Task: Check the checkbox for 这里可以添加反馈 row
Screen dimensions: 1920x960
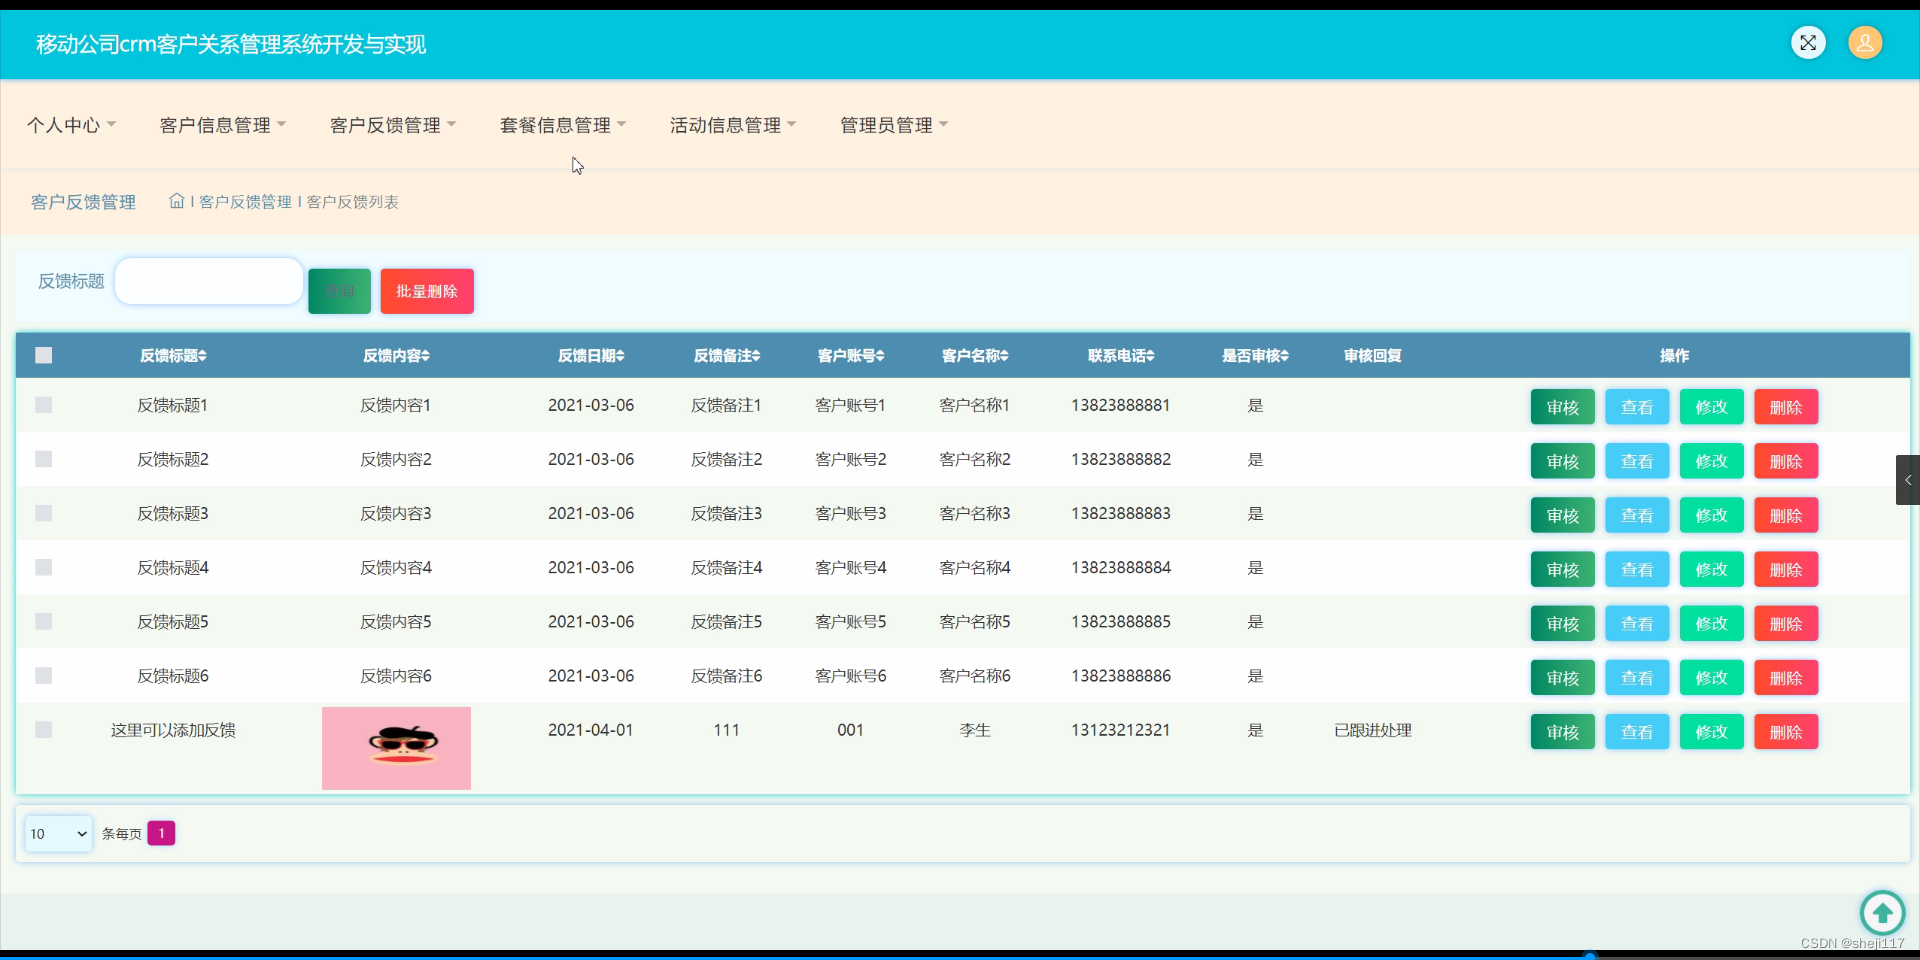Action: [x=43, y=730]
